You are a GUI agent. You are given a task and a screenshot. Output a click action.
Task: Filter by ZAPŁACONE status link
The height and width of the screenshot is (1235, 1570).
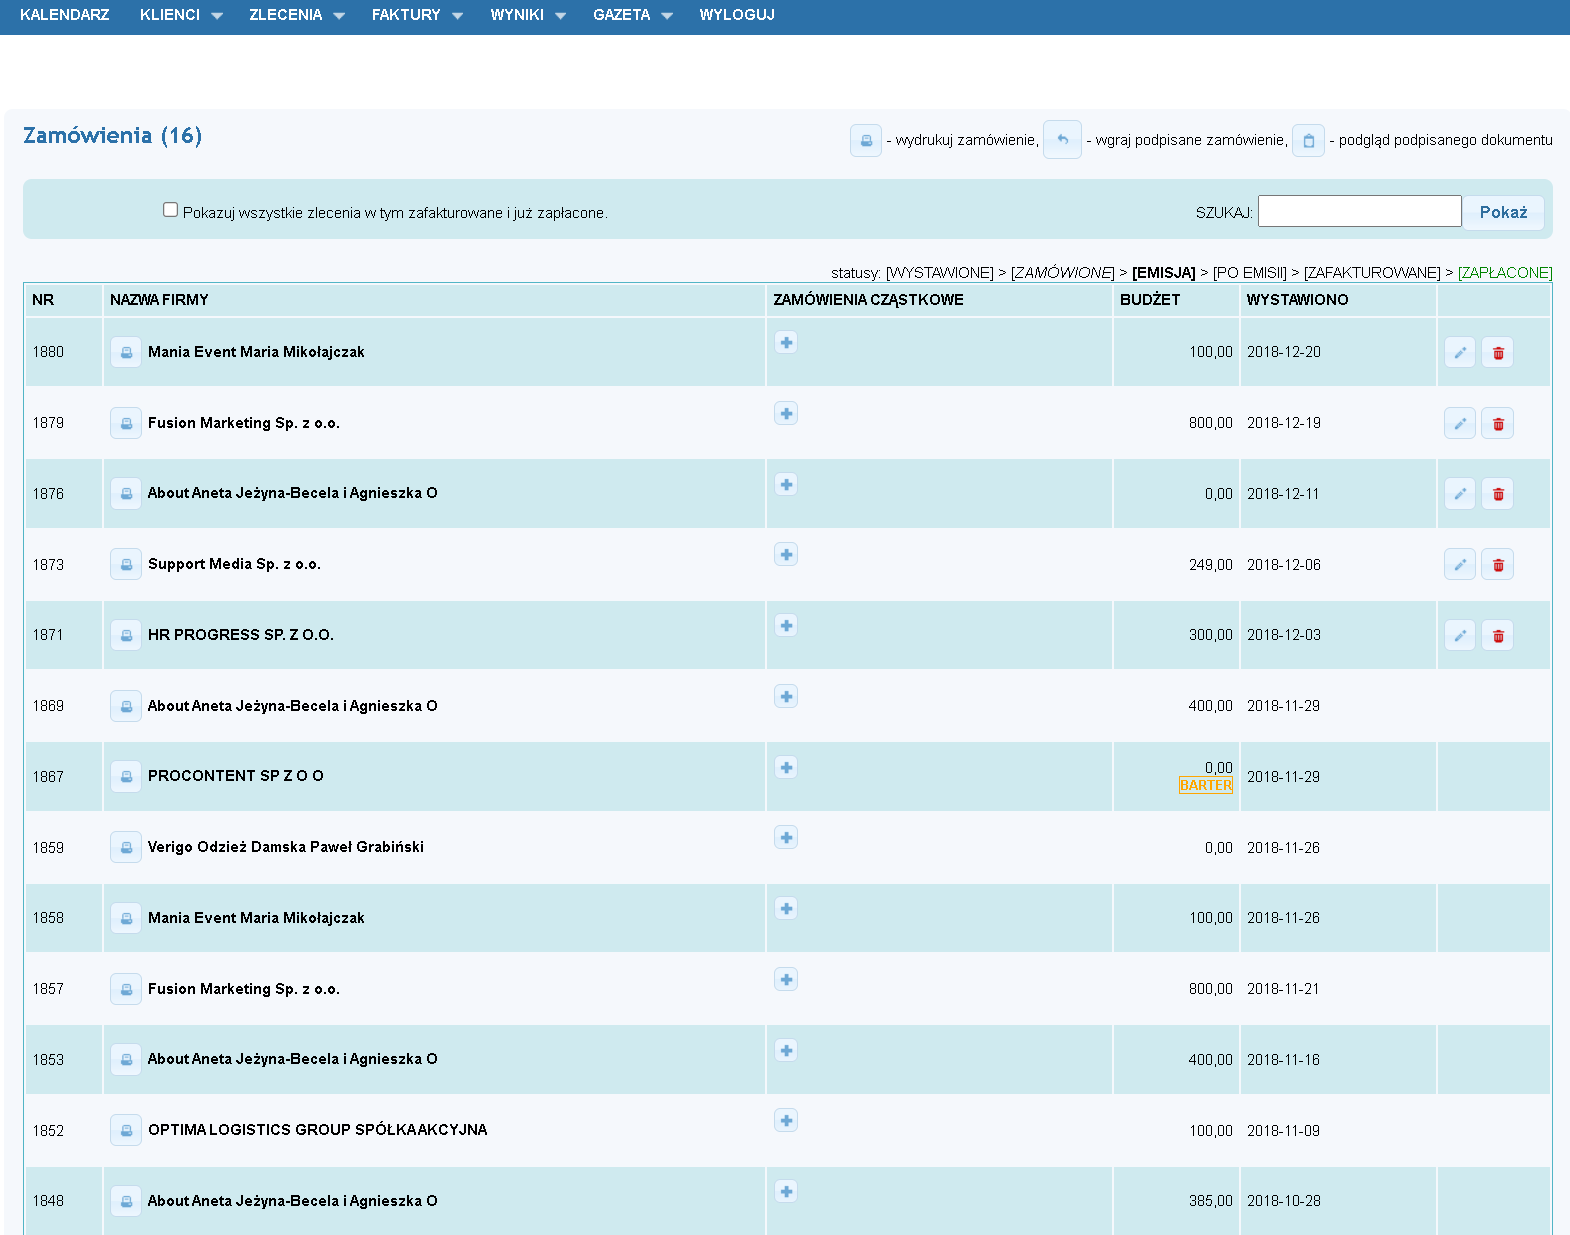click(x=1504, y=273)
